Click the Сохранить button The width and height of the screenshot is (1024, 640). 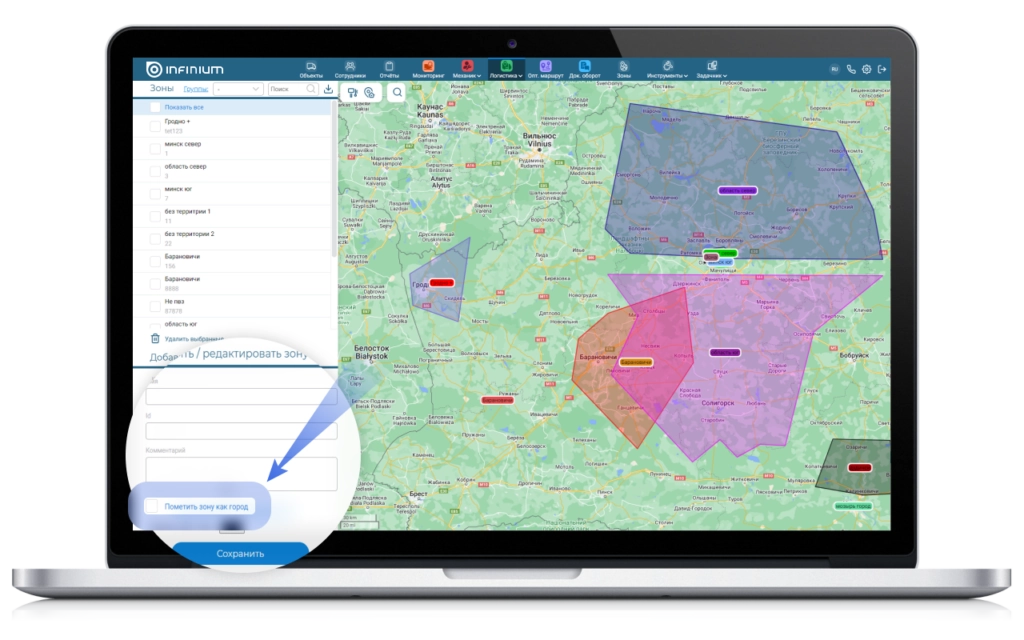(x=240, y=554)
